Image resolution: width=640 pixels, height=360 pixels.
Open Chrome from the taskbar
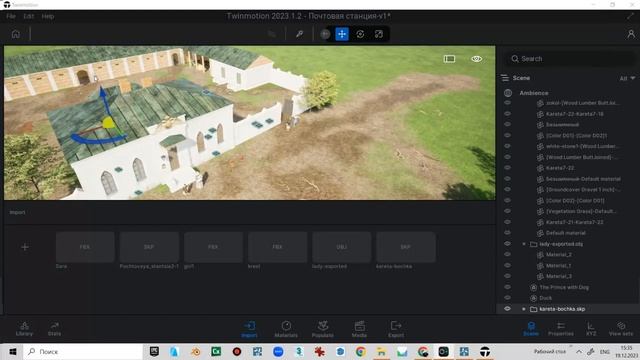360,351
